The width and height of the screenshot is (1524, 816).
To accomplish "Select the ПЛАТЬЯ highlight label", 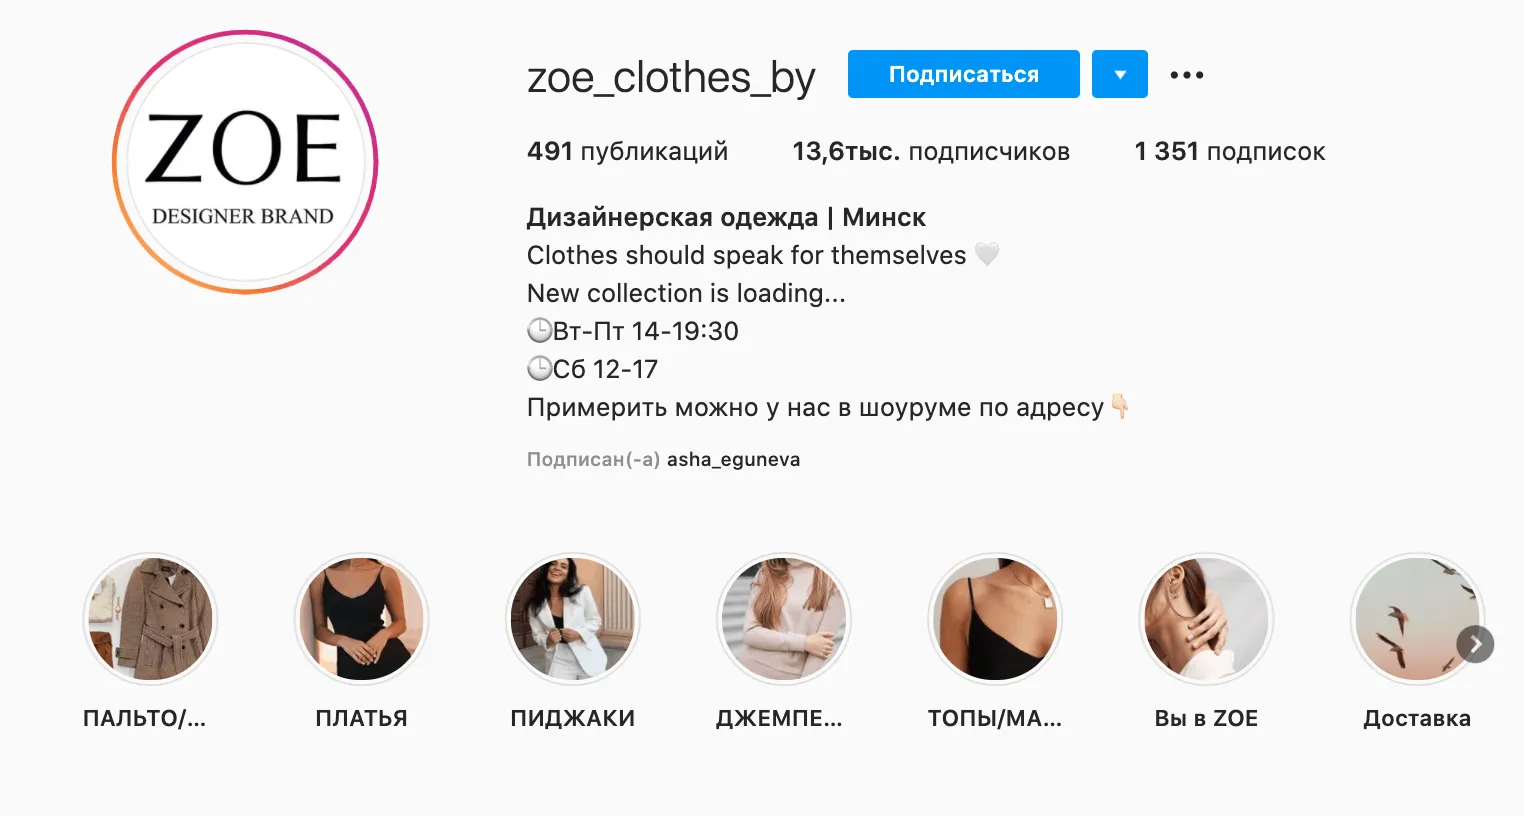I will coord(361,718).
